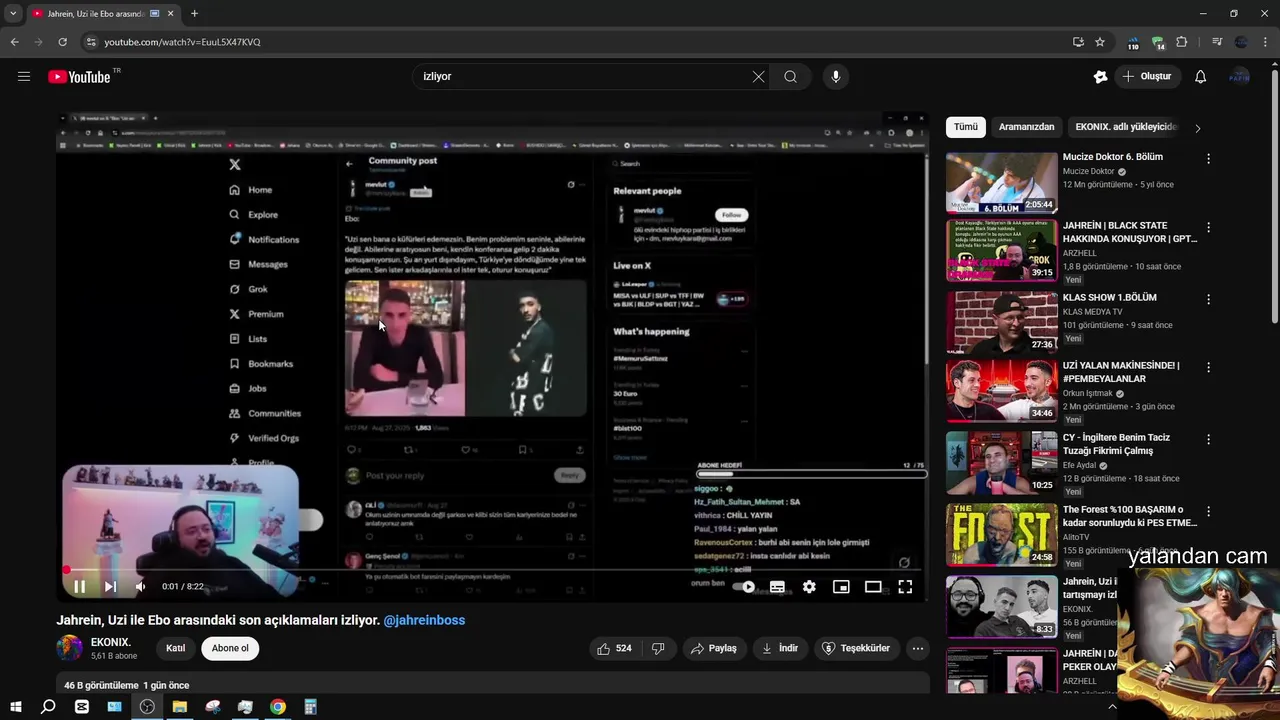Select the Tümü filter chip
The width and height of the screenshot is (1280, 720).
[x=966, y=127]
